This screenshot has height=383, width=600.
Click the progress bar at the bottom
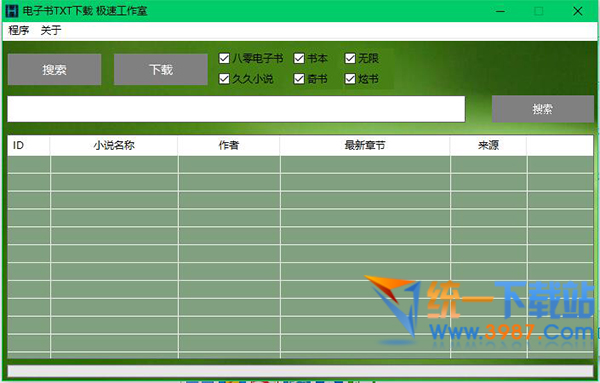point(300,371)
